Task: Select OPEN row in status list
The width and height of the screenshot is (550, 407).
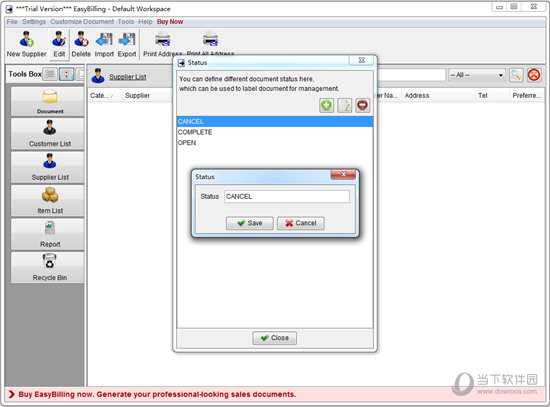Action: pos(275,143)
